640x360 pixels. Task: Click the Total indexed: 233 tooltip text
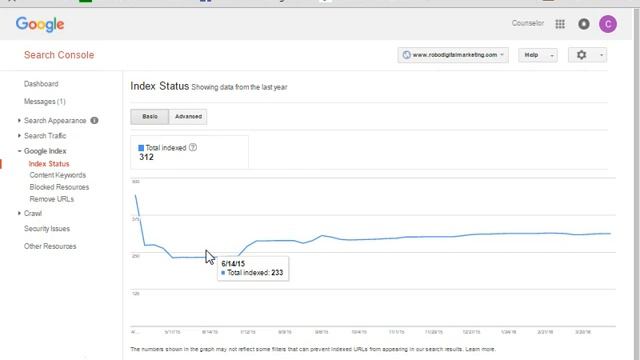(x=255, y=273)
